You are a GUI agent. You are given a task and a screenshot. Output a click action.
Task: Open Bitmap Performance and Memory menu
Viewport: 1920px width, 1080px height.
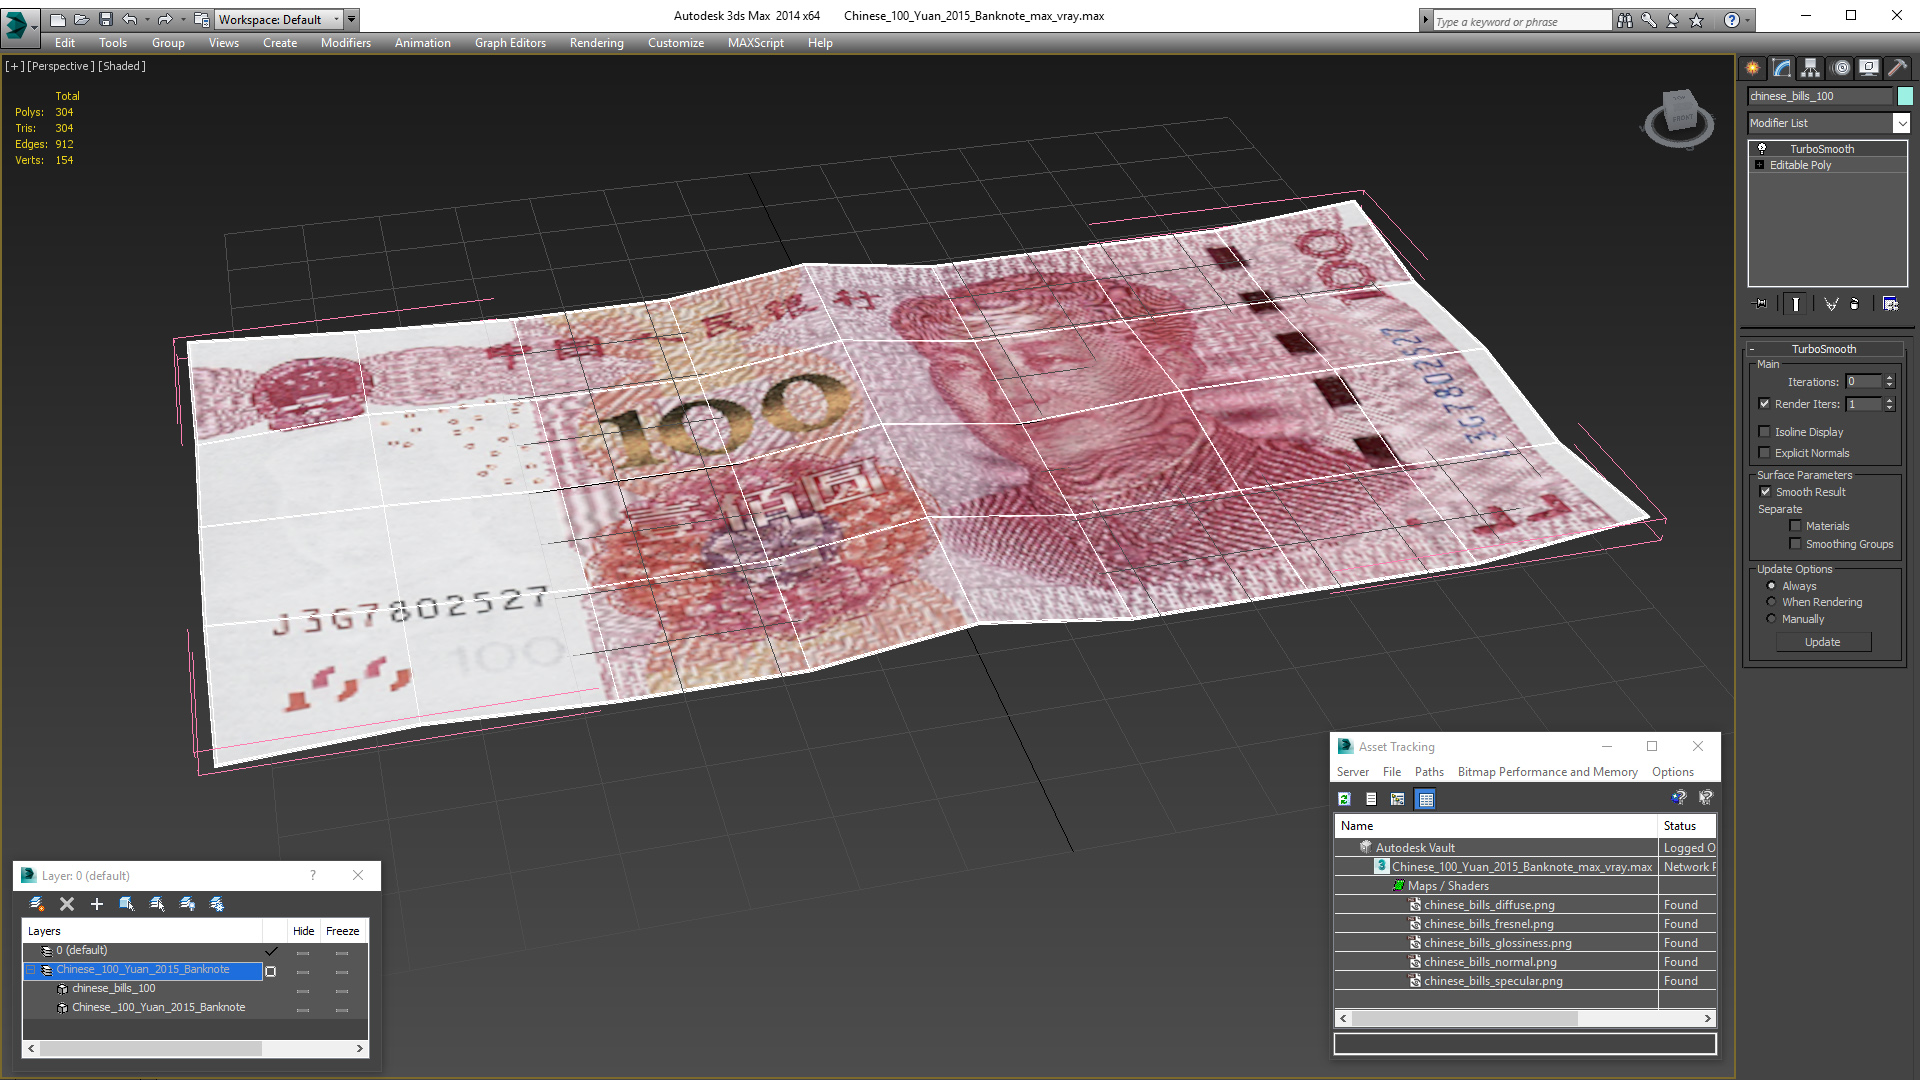[x=1547, y=772]
